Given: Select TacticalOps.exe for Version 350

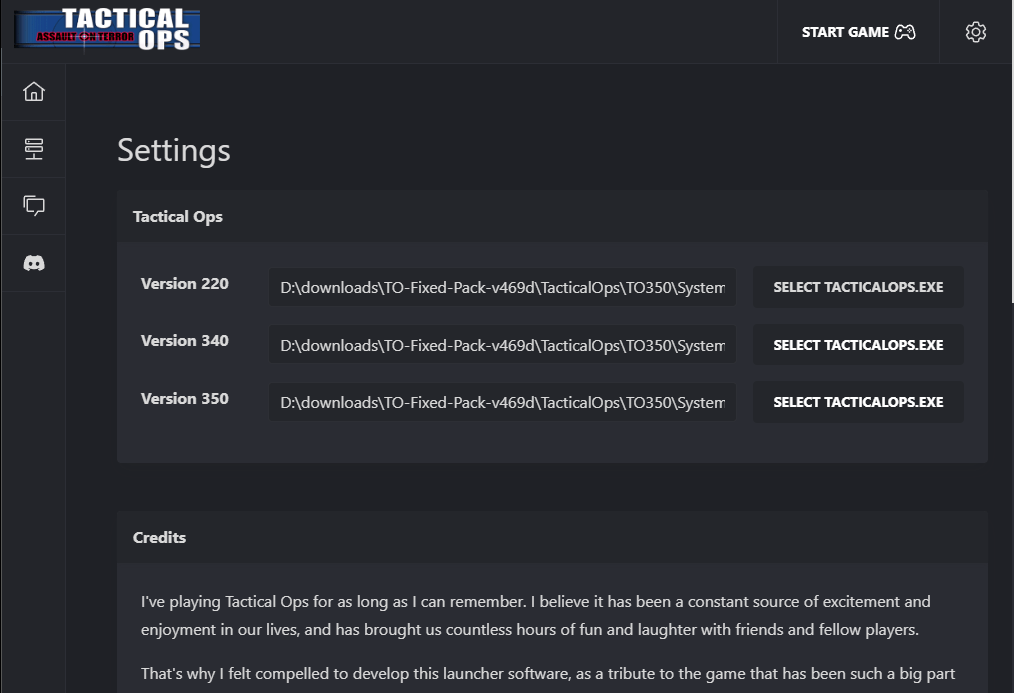Looking at the screenshot, I should tap(858, 402).
